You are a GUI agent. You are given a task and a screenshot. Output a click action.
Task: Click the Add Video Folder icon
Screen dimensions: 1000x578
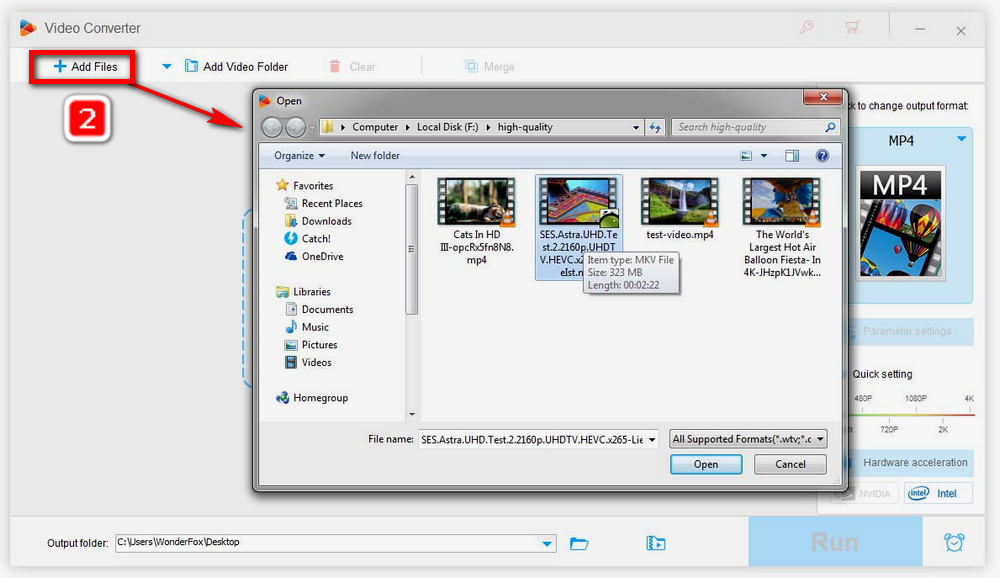pos(190,66)
